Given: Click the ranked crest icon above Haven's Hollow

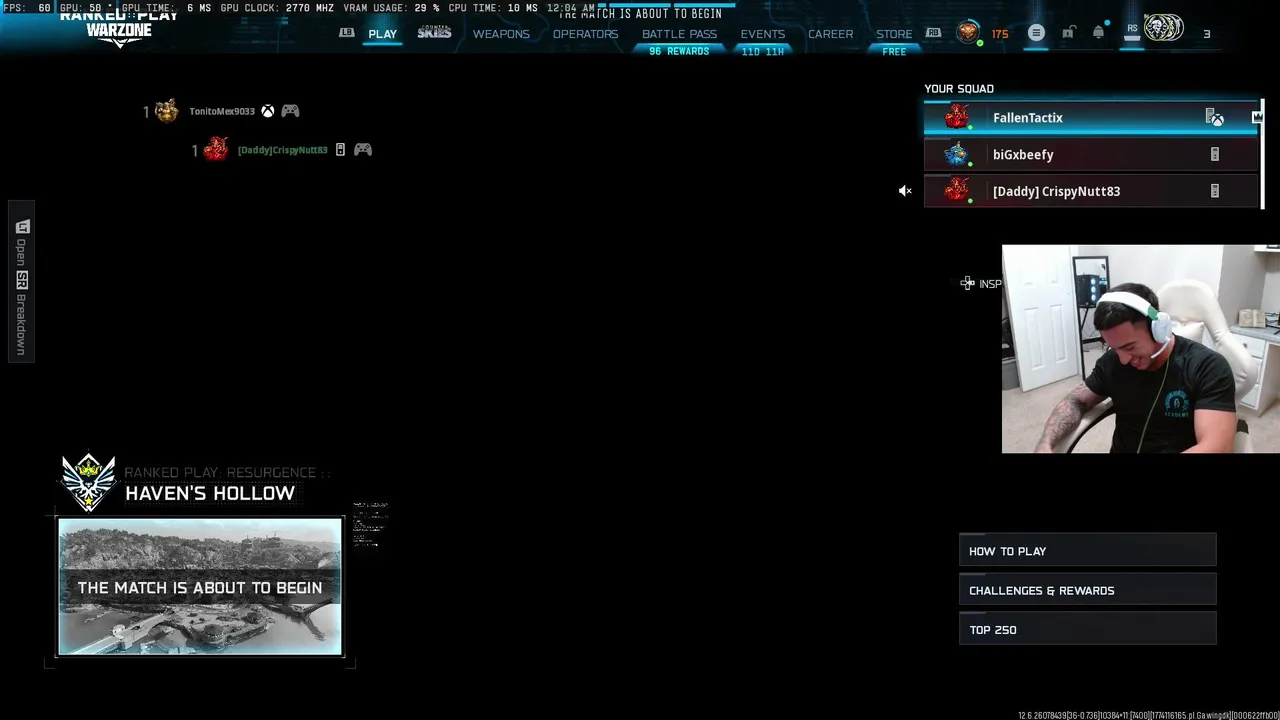Looking at the screenshot, I should (89, 482).
